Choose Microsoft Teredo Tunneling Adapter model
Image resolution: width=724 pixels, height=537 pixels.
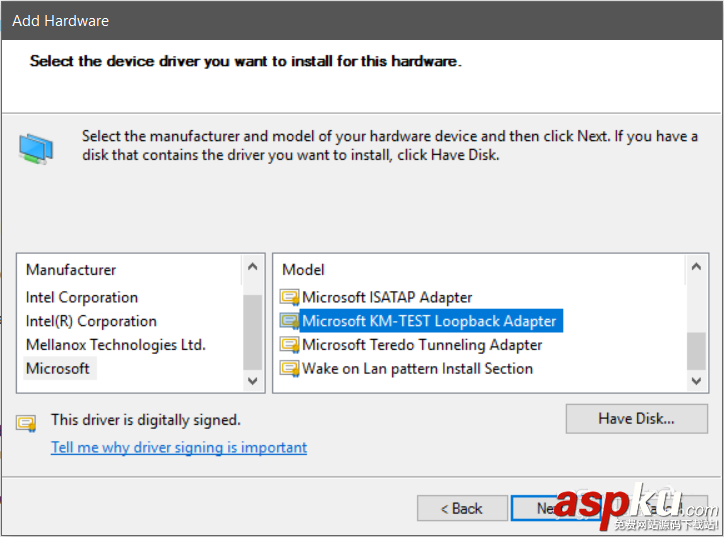(x=422, y=345)
